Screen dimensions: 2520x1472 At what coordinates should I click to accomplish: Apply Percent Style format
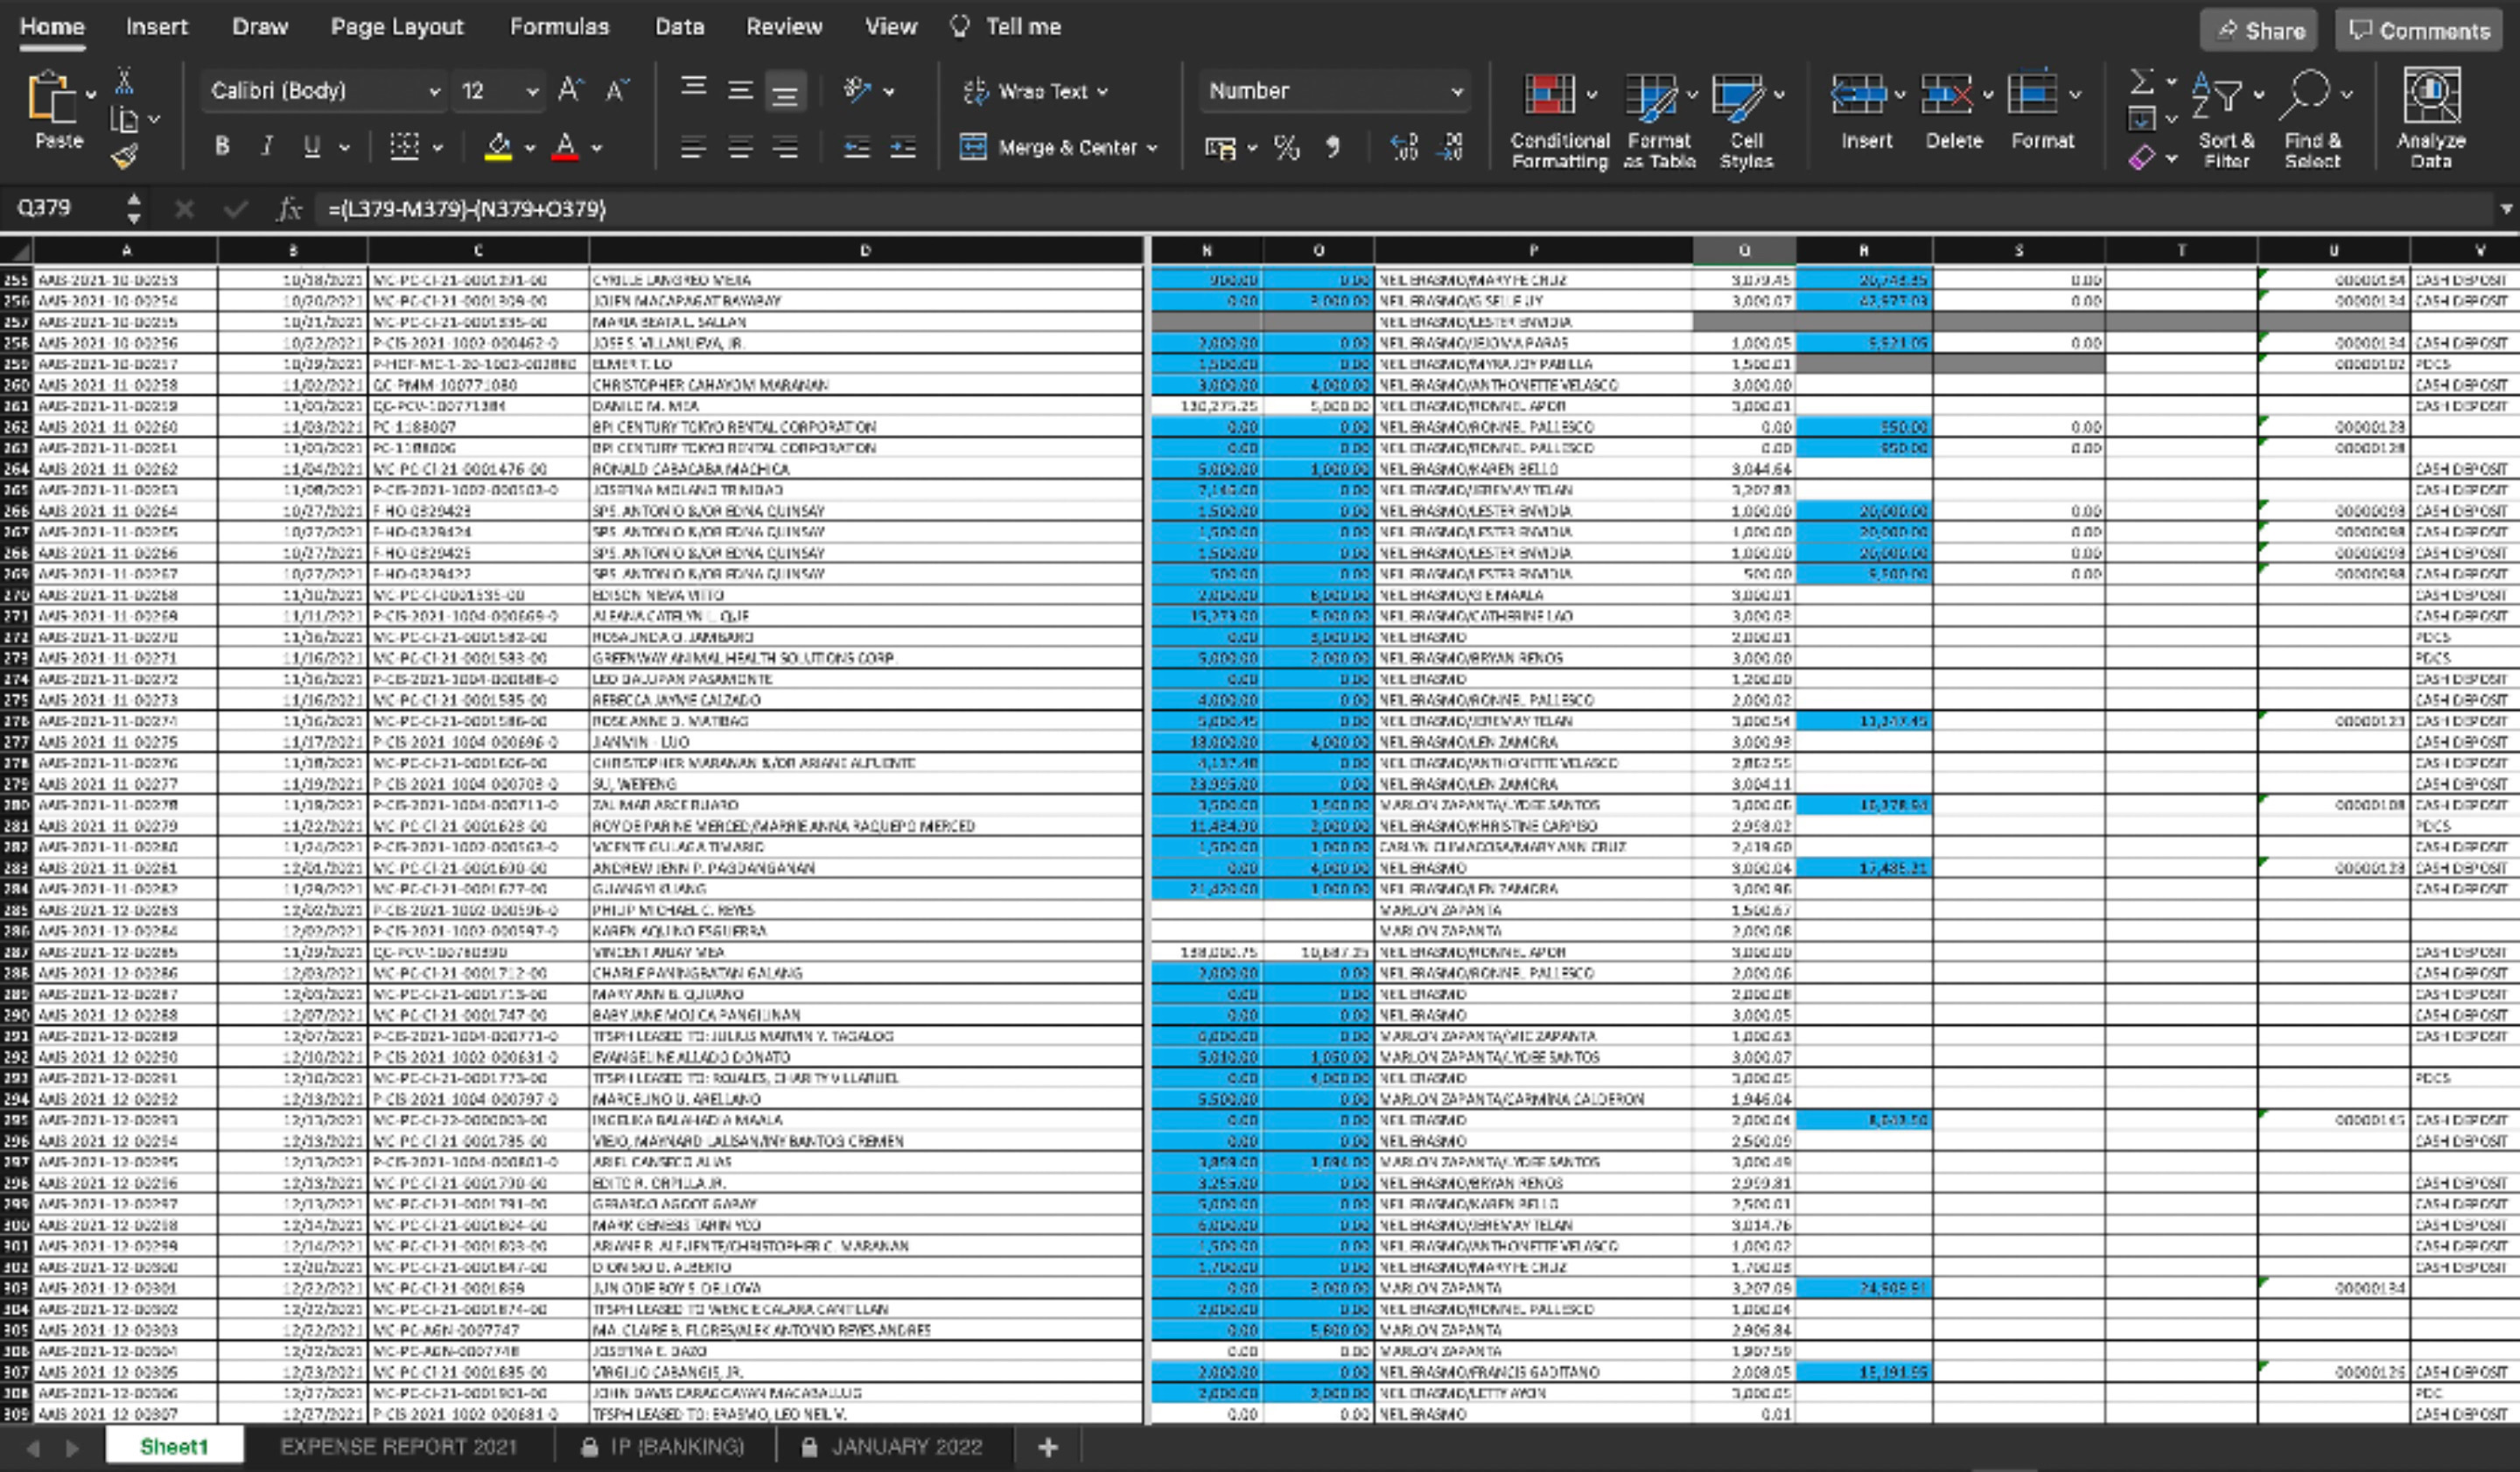point(1286,148)
